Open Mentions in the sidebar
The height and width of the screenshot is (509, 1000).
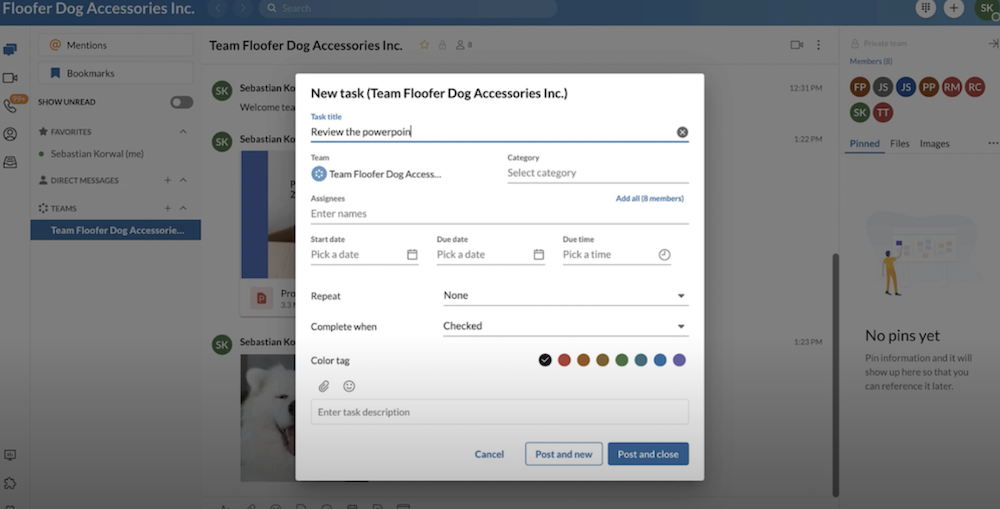pyautogui.click(x=115, y=45)
